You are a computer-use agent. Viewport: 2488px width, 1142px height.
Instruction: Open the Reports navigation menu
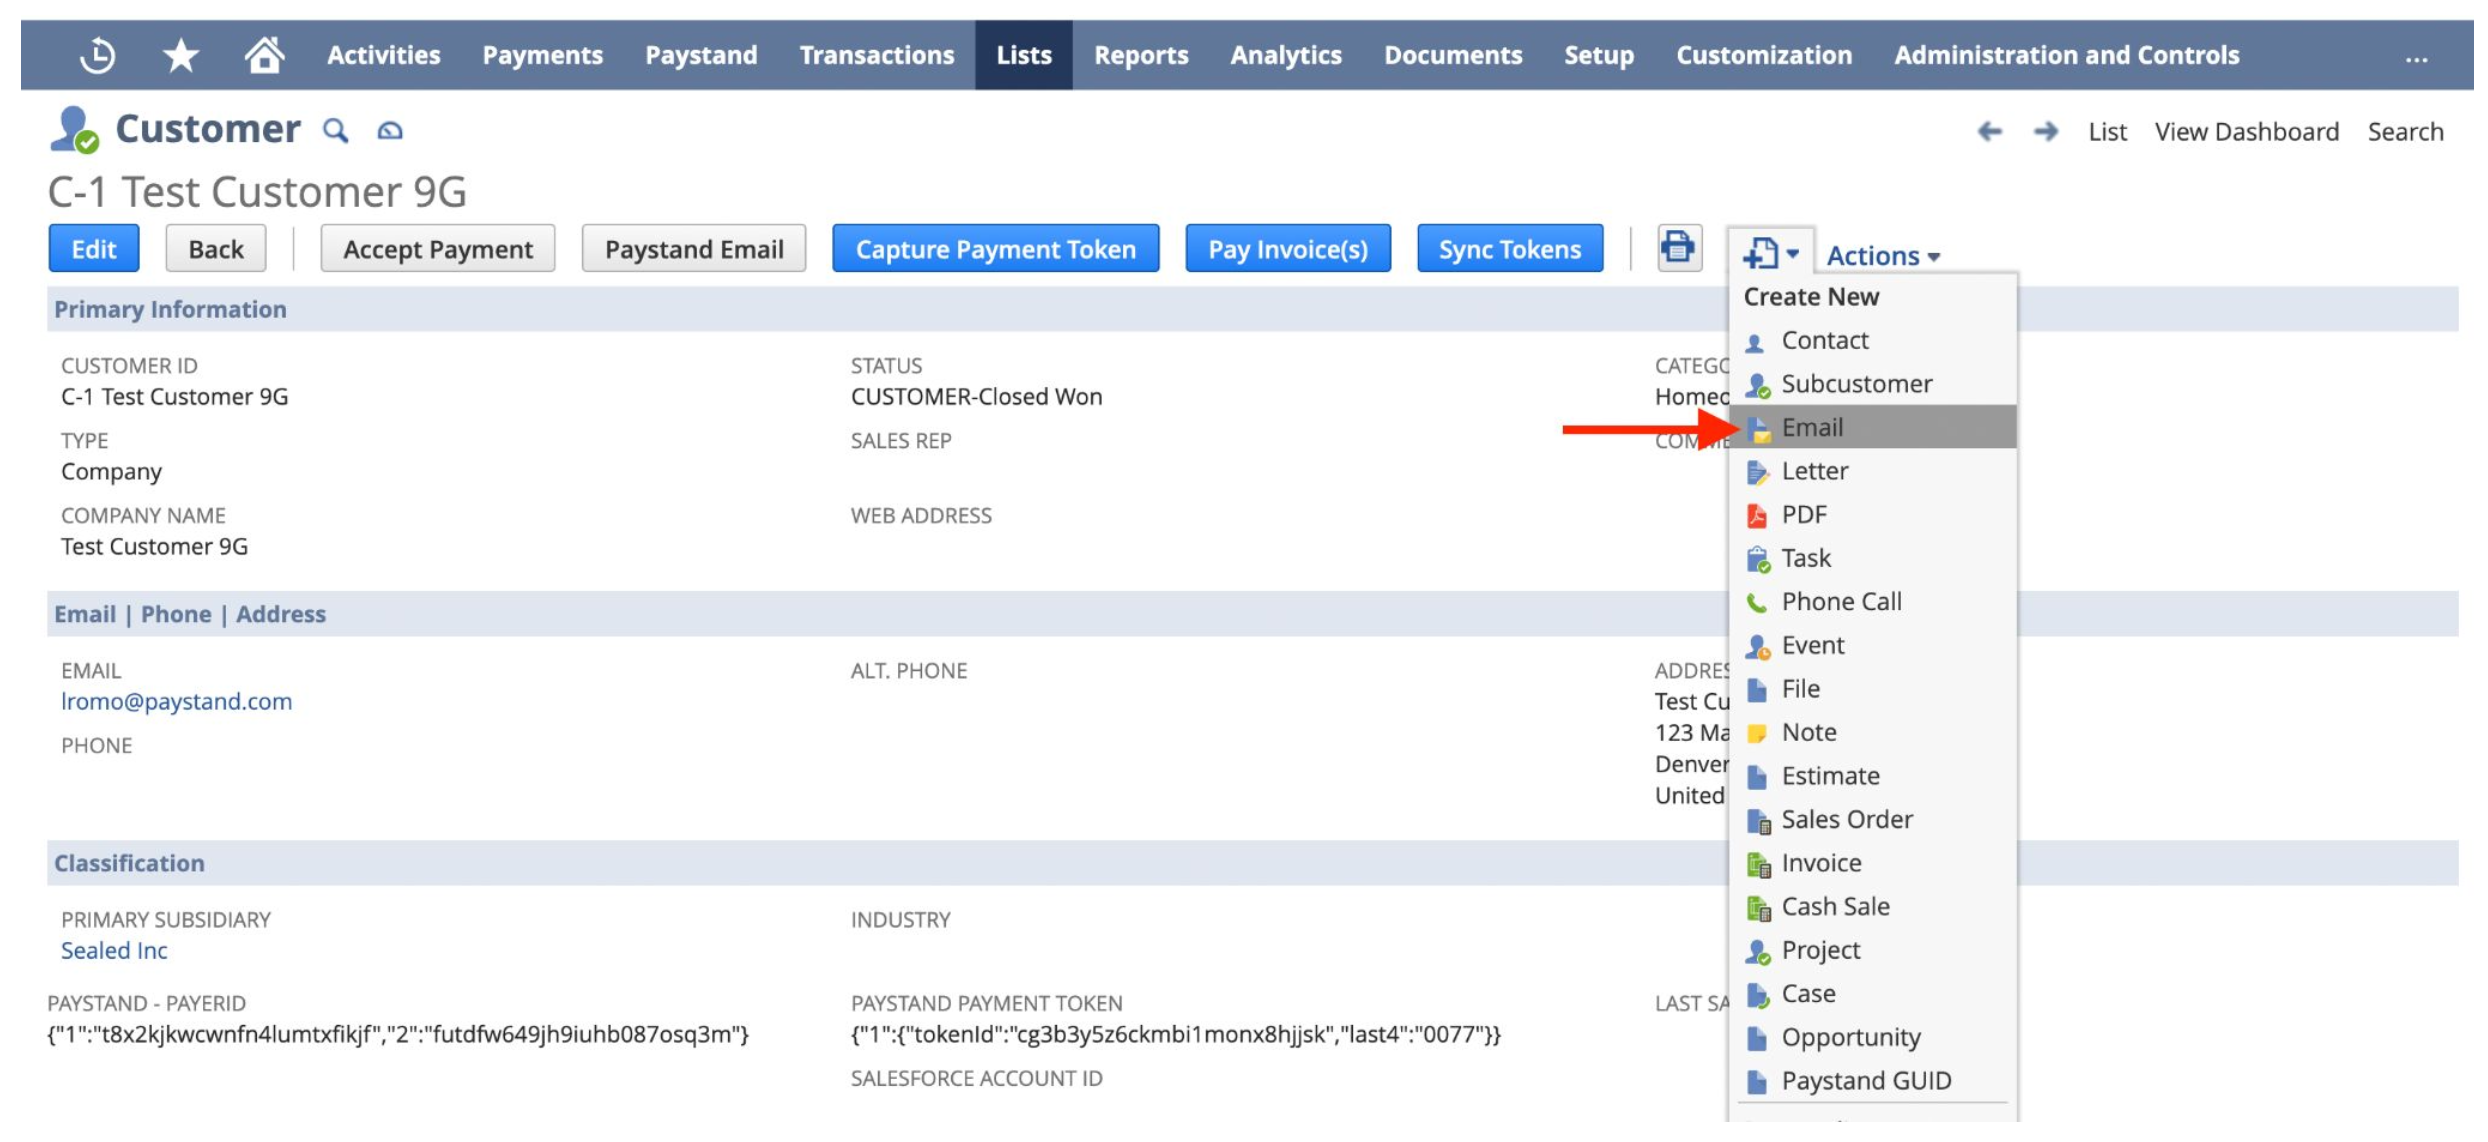coord(1141,55)
